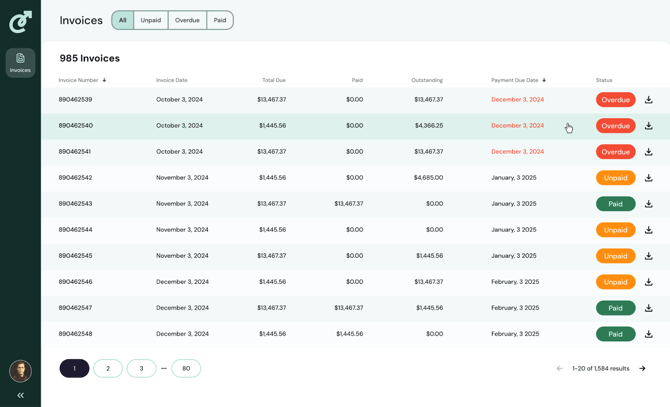Click Paid badge for invoice 890462543
Viewport: 670px width, 407px height.
(x=615, y=204)
